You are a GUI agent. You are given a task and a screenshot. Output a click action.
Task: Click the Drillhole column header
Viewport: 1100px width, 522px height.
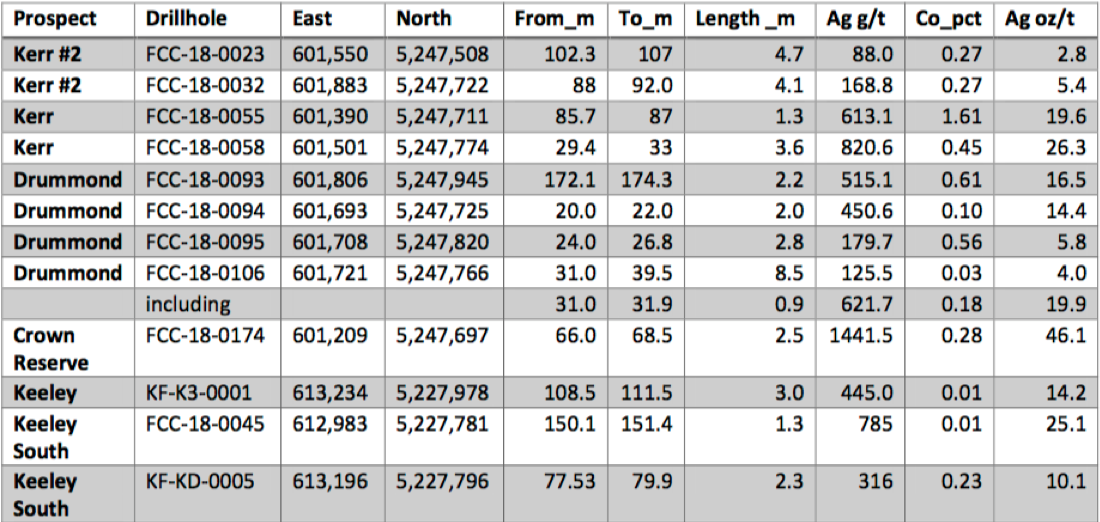pyautogui.click(x=187, y=19)
